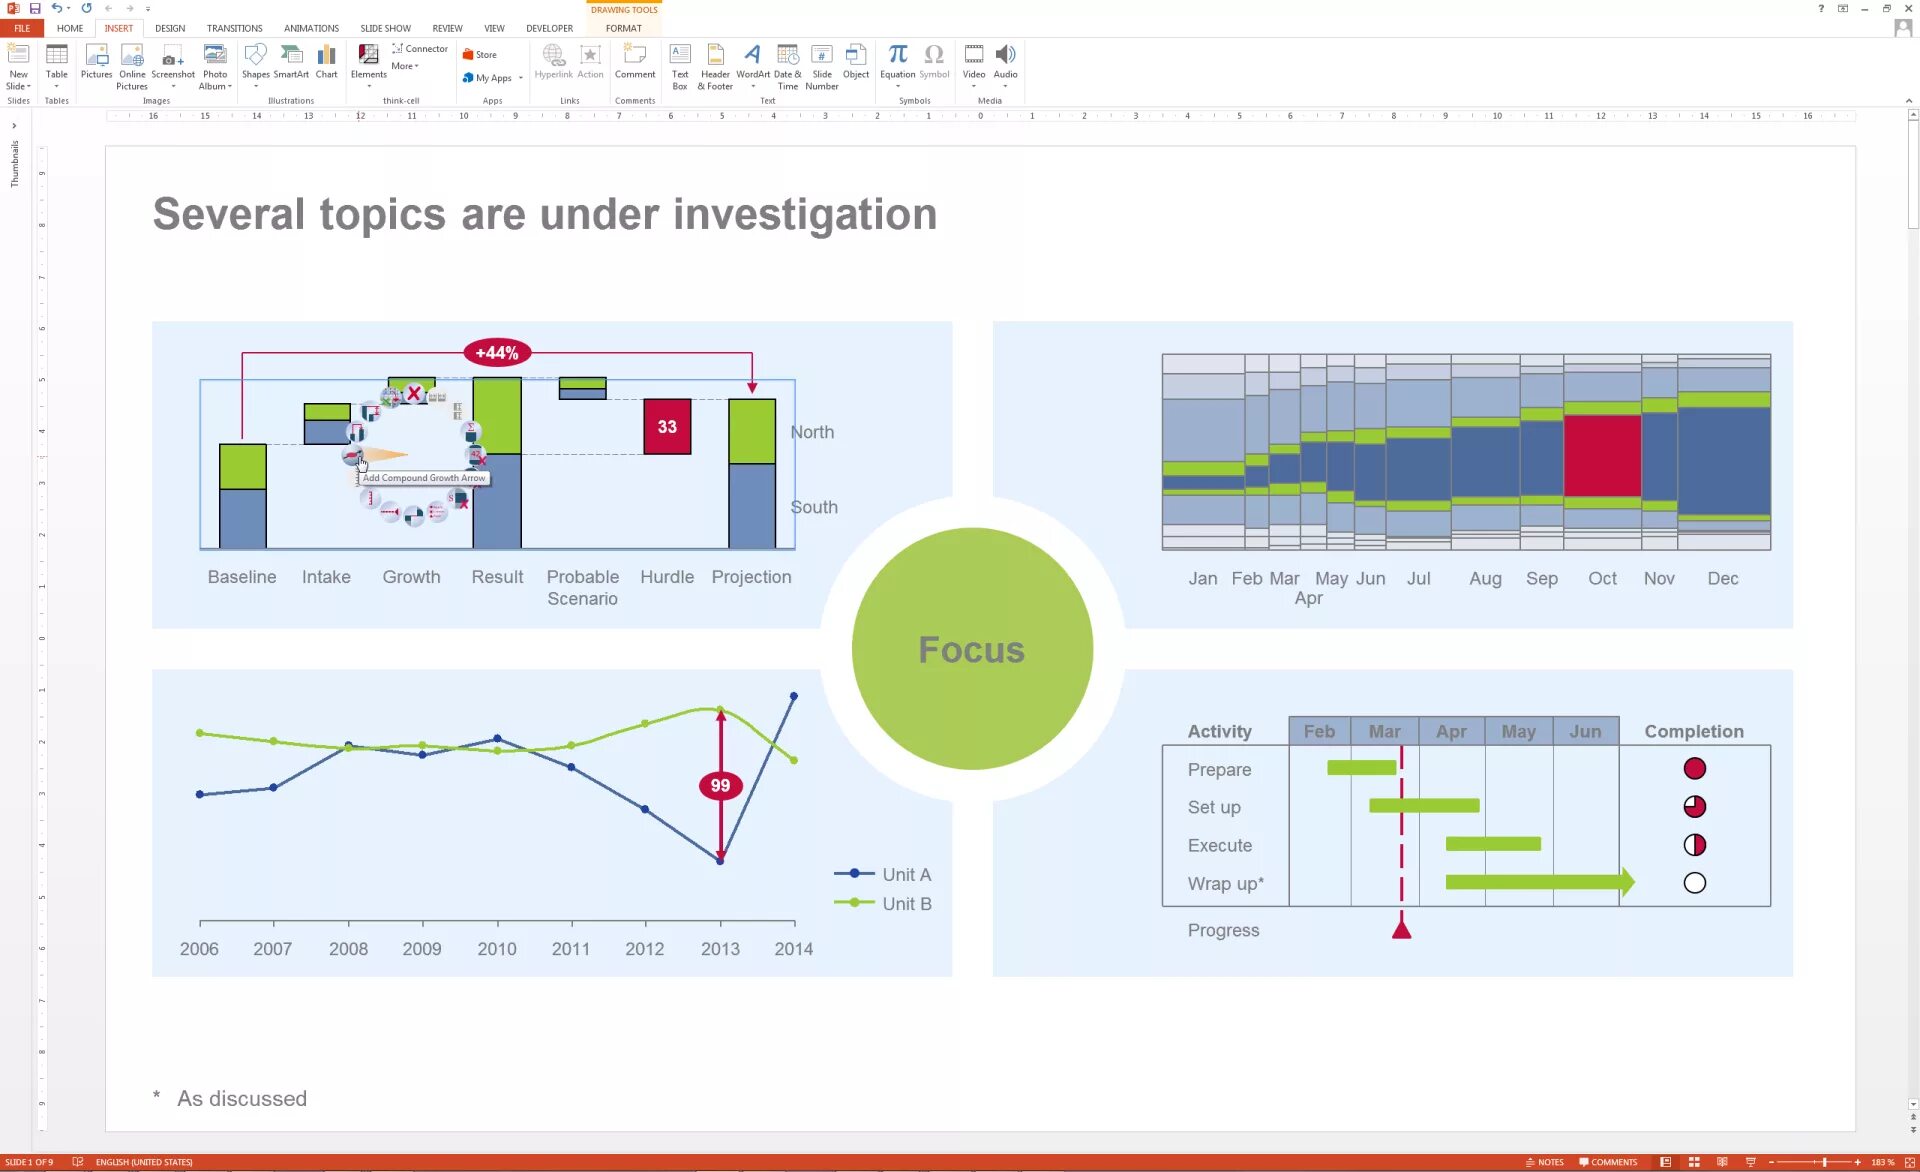Screen dimensions: 1920x1172
Task: Switch to Slide Sorter view
Action: [1694, 1162]
